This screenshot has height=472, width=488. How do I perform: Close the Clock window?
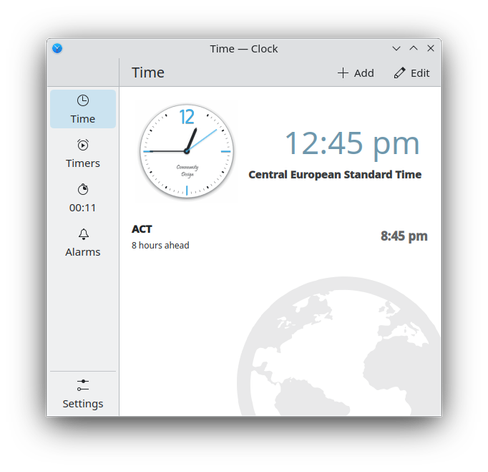pos(431,48)
